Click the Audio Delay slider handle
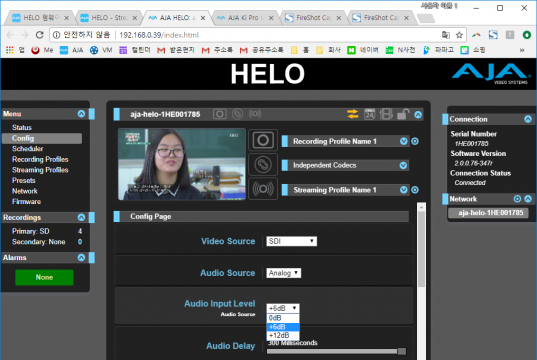This screenshot has width=537, height=360. click(402, 351)
